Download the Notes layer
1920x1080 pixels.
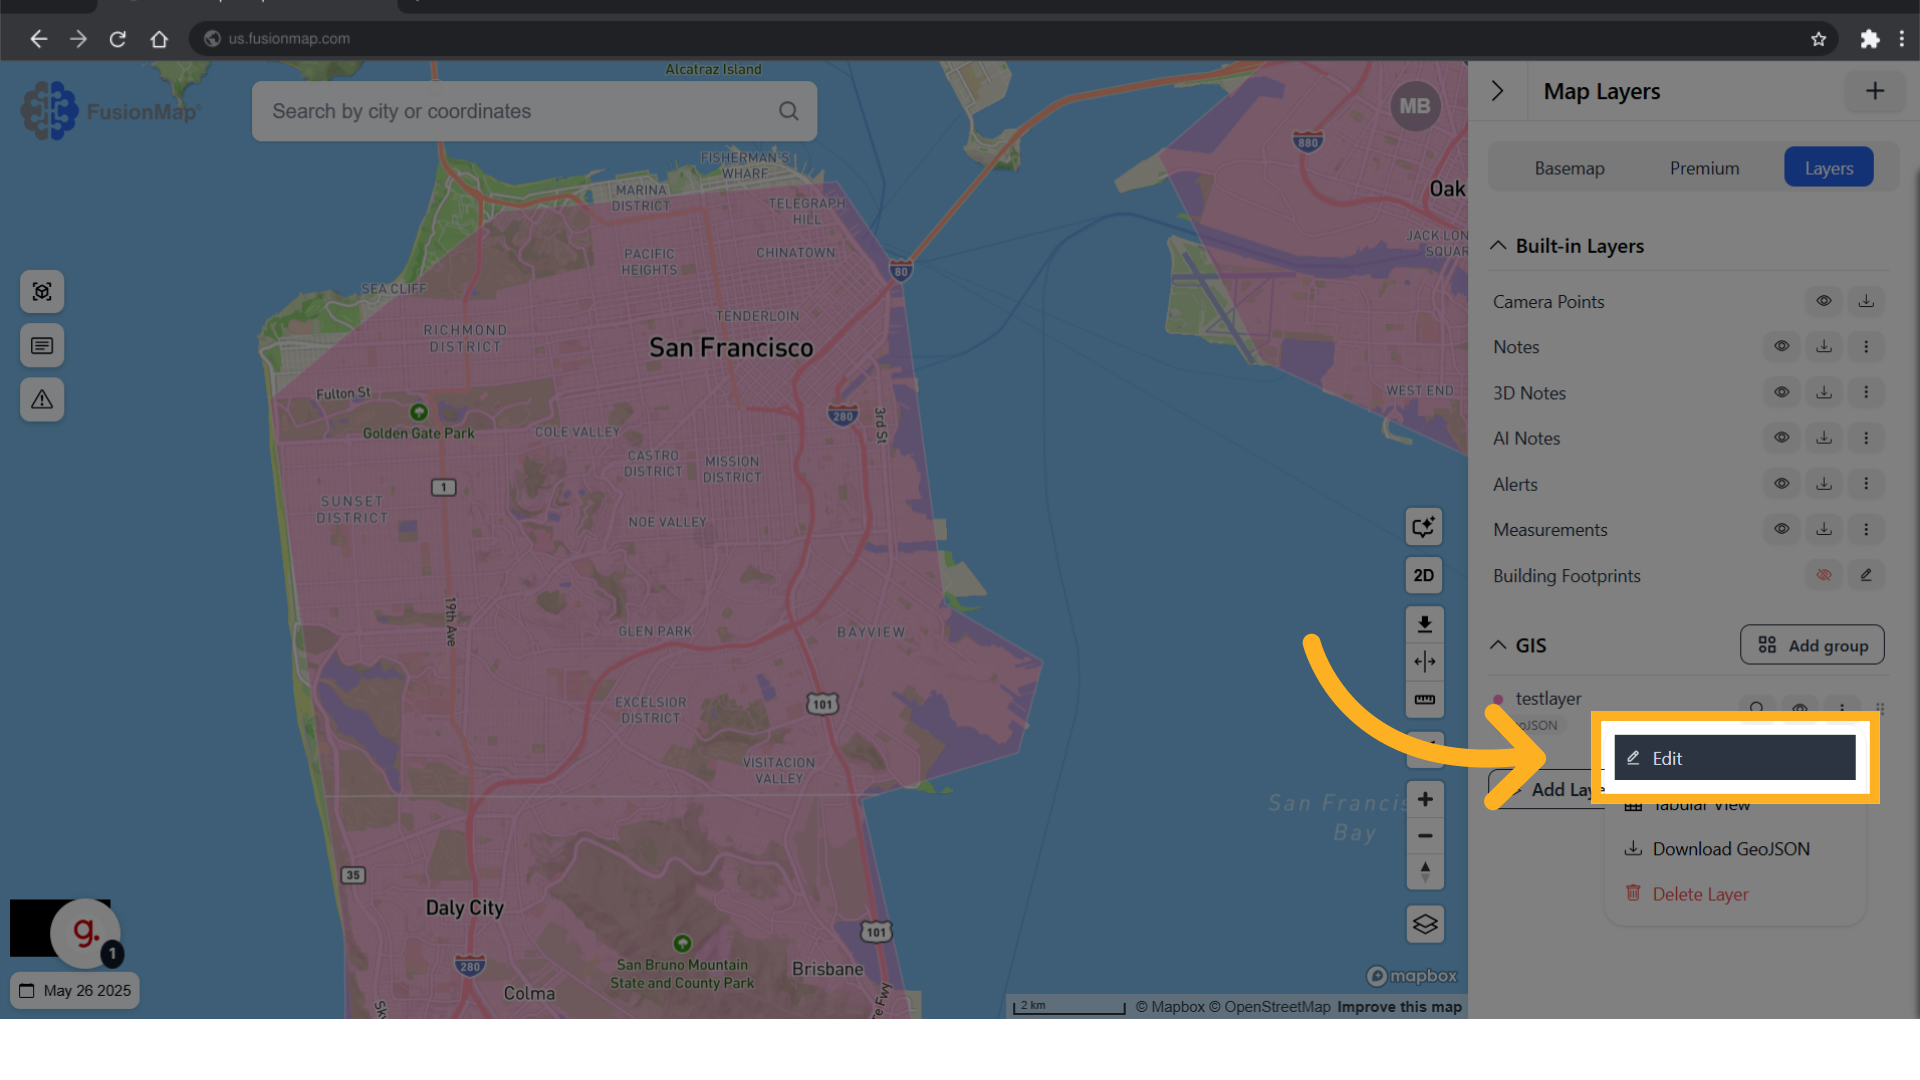pos(1824,347)
